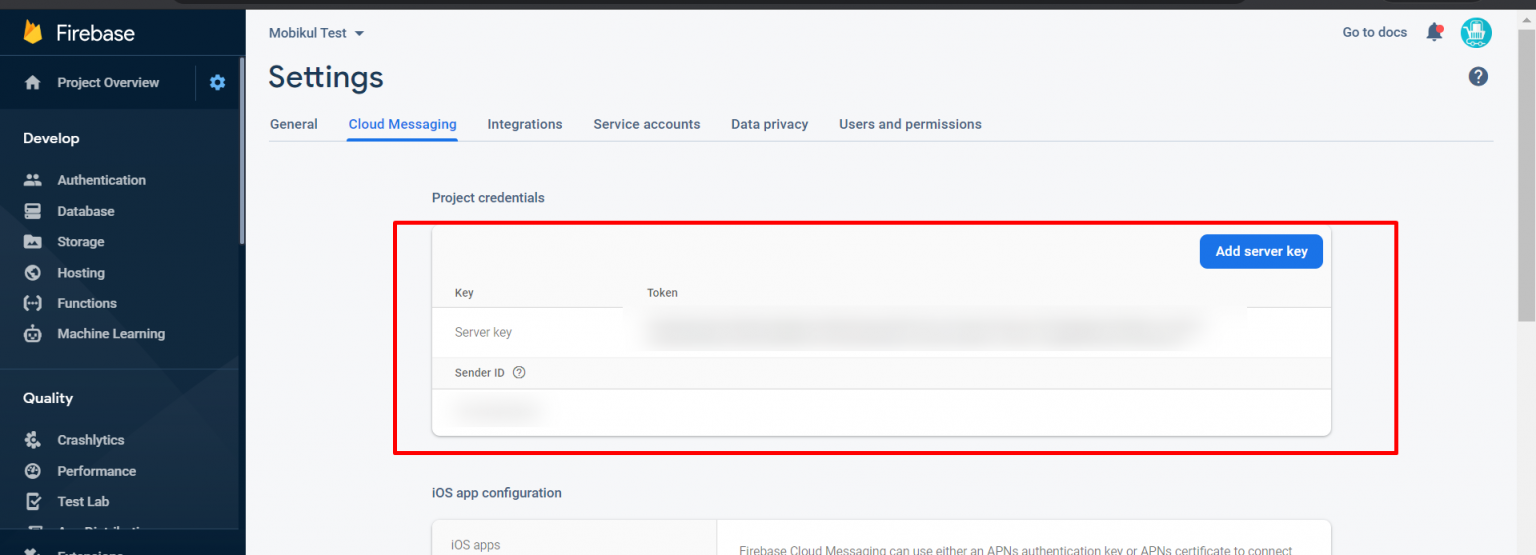The image size is (1536, 555).
Task: Click the help question mark icon
Action: point(1478,76)
